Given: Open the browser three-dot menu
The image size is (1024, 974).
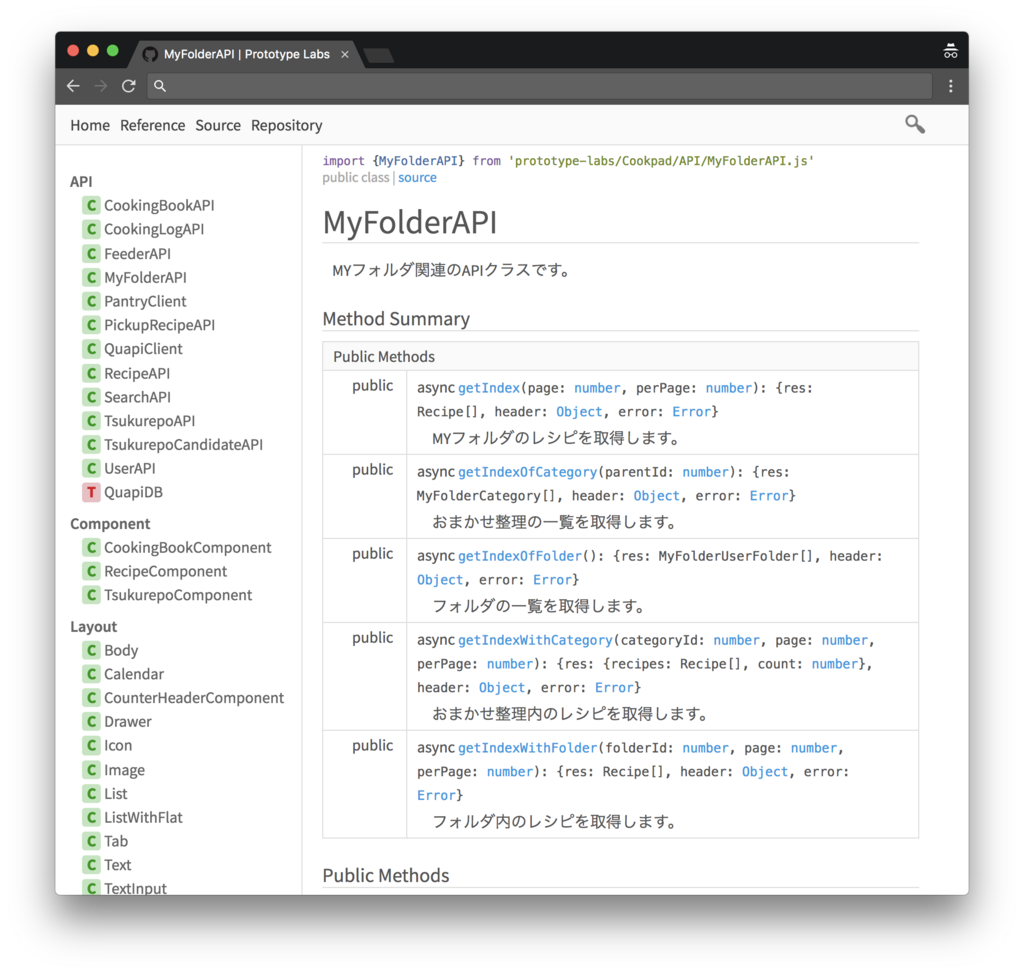Looking at the screenshot, I should (x=951, y=86).
